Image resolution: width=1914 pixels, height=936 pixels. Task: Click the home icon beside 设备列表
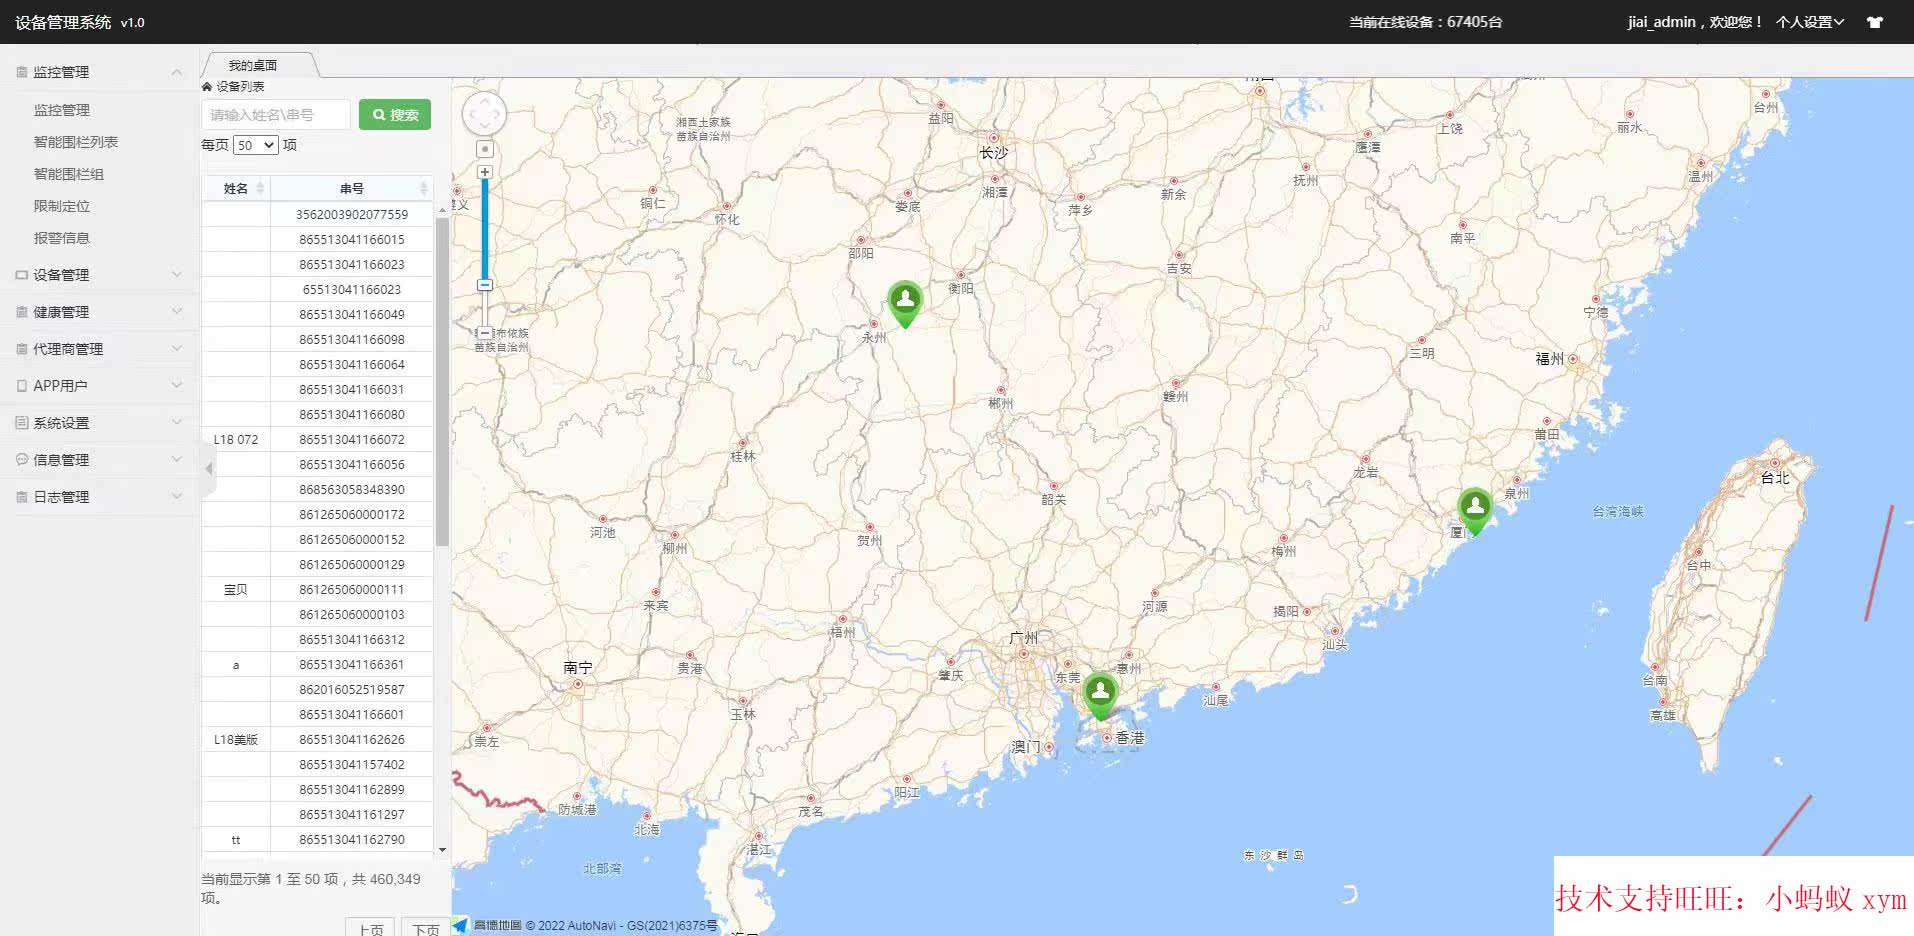(x=207, y=87)
